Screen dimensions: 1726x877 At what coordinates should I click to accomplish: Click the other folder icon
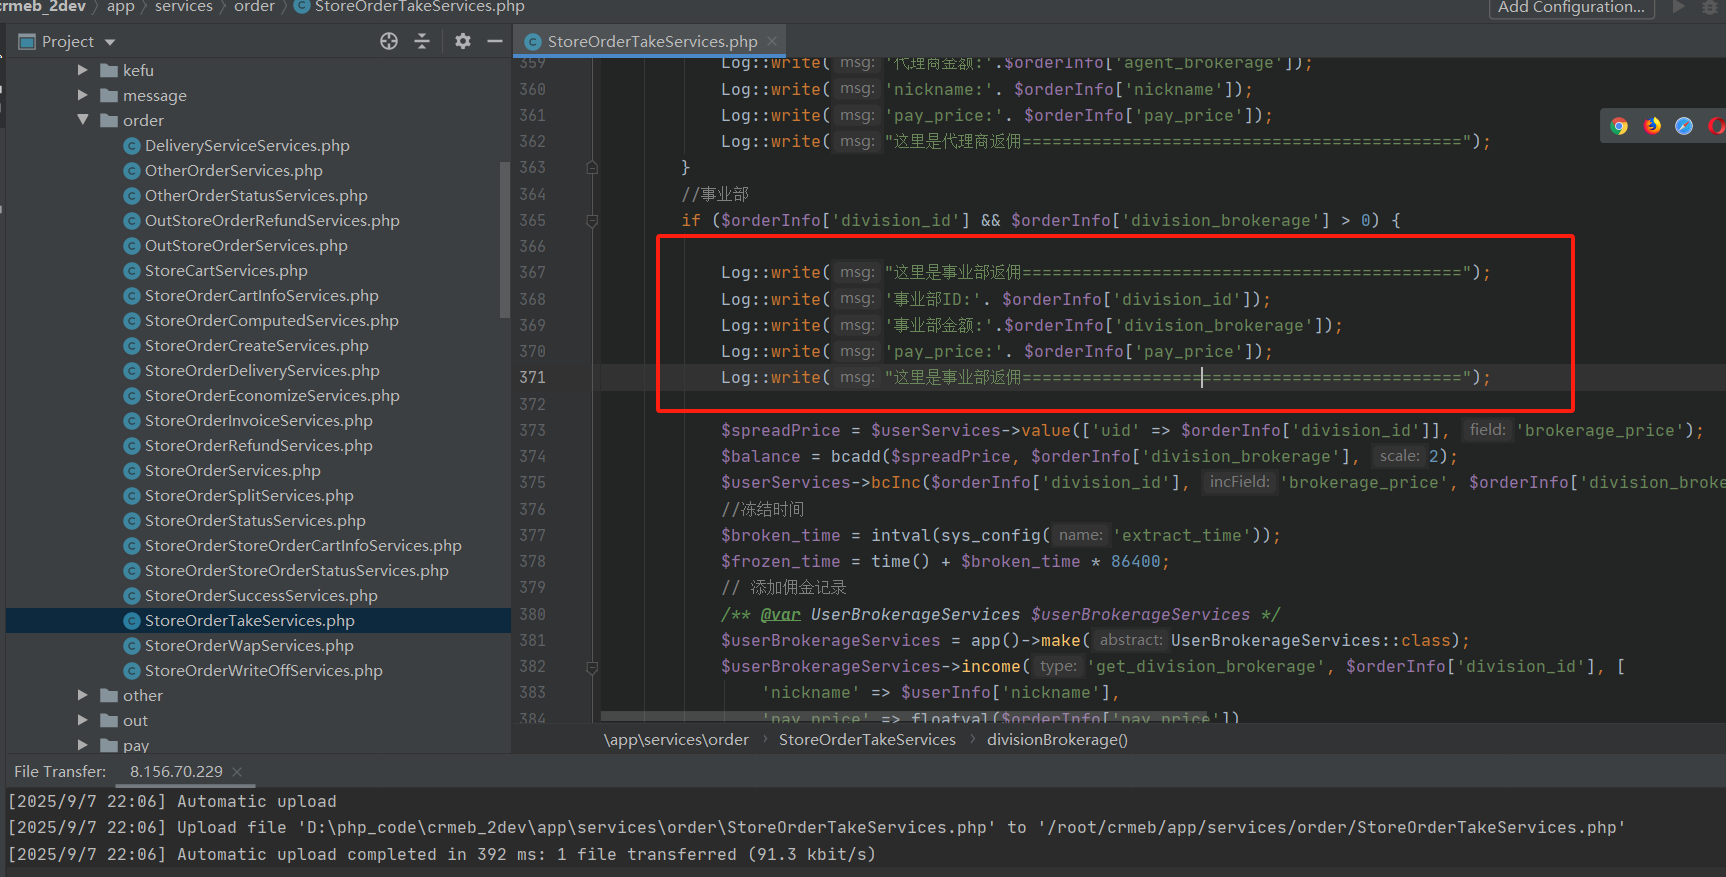tap(109, 695)
